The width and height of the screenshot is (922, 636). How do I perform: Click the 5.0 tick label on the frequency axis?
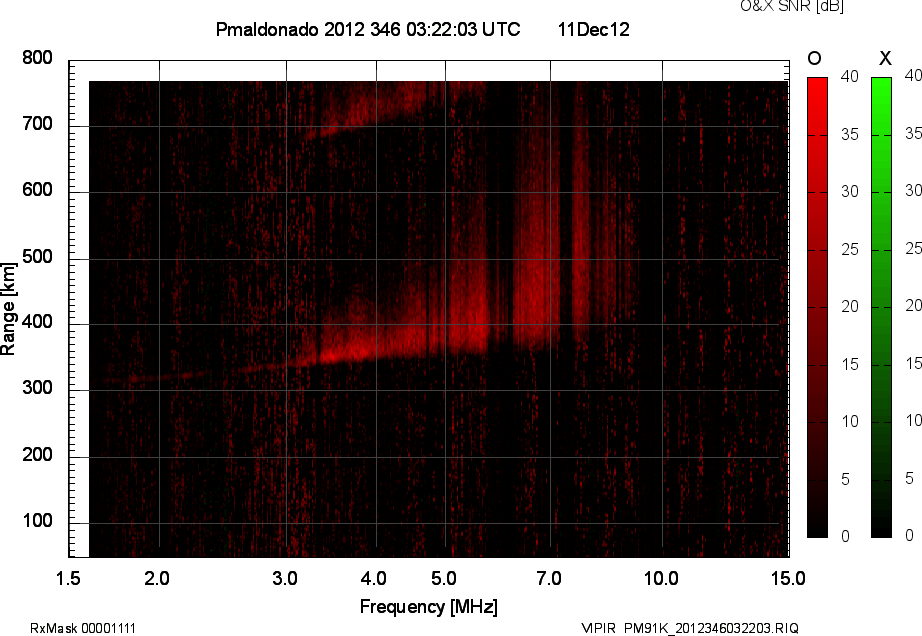point(443,578)
